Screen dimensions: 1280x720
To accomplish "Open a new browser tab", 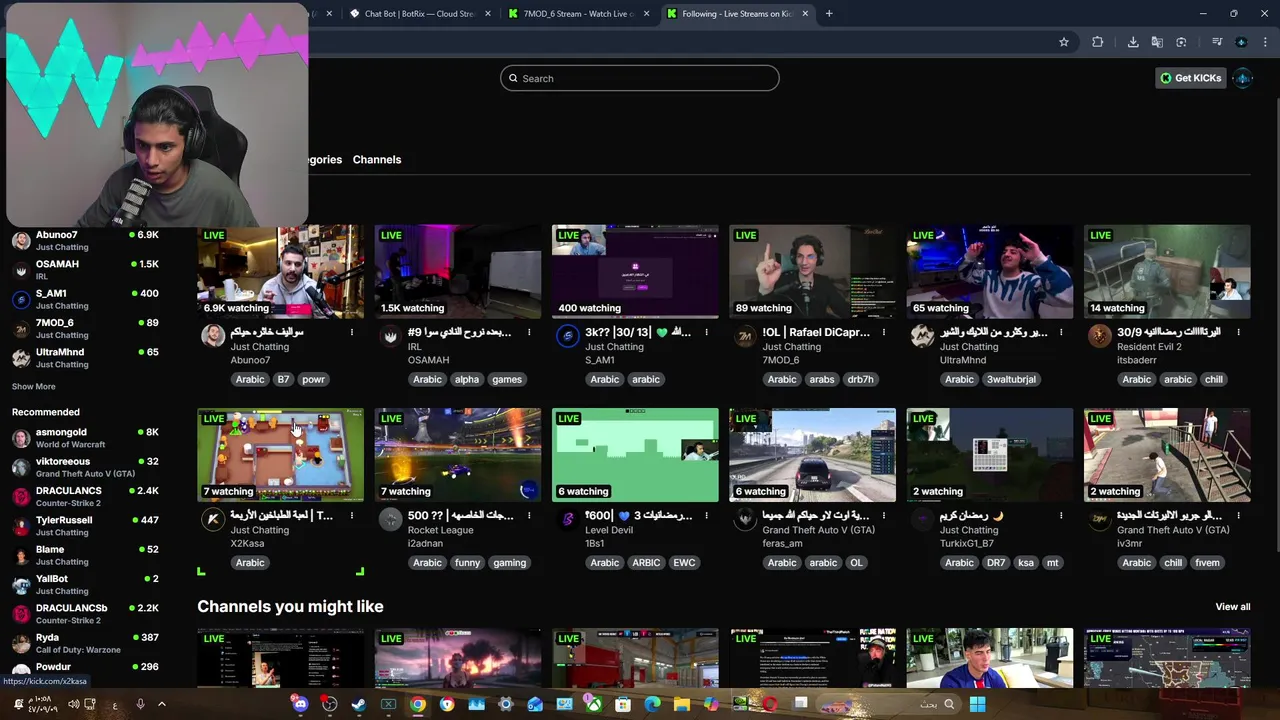I will [829, 14].
